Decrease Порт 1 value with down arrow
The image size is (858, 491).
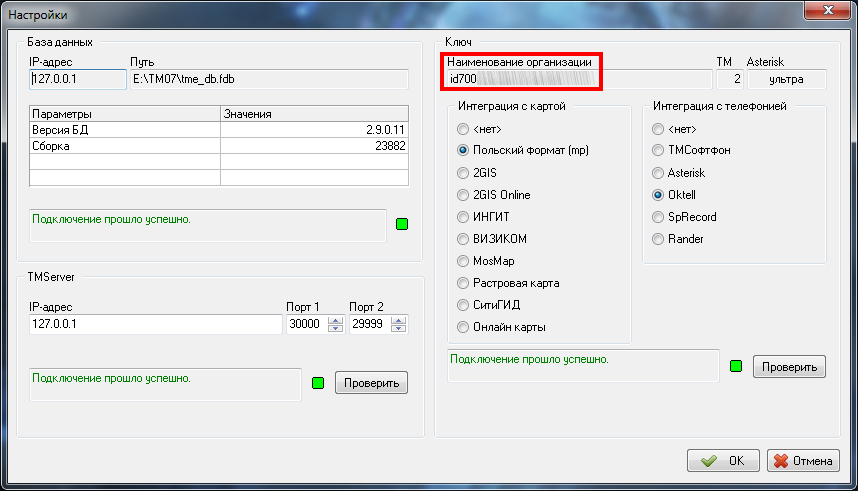point(335,329)
